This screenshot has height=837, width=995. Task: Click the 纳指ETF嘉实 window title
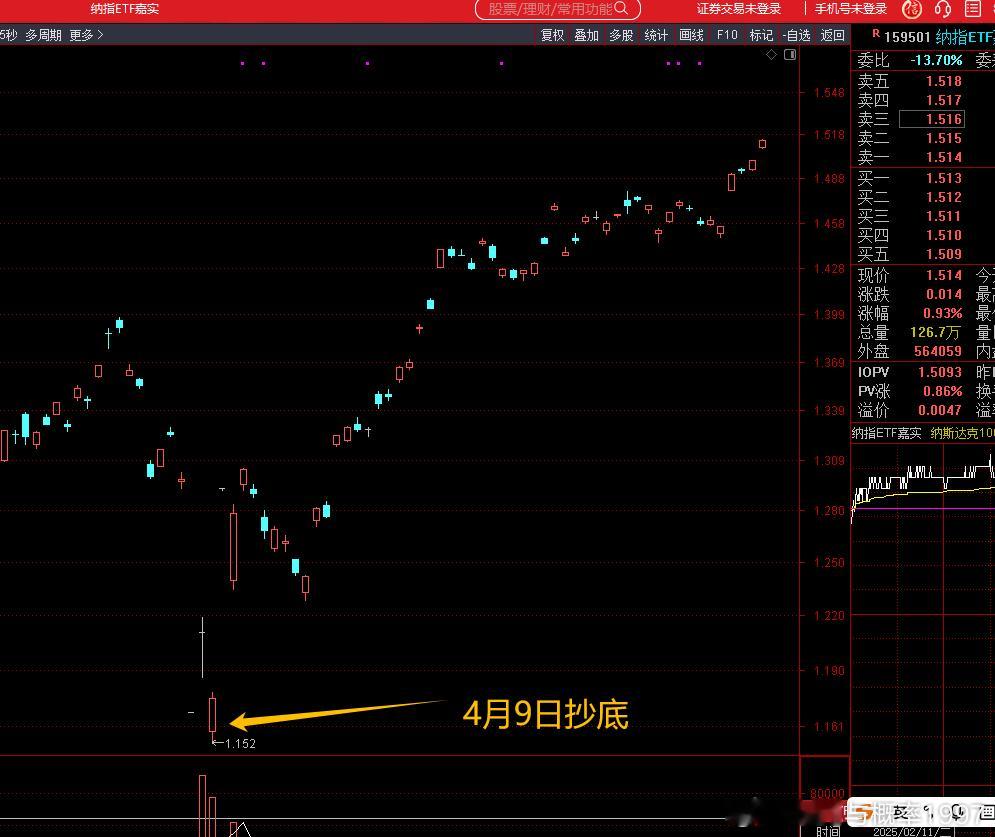click(x=124, y=9)
